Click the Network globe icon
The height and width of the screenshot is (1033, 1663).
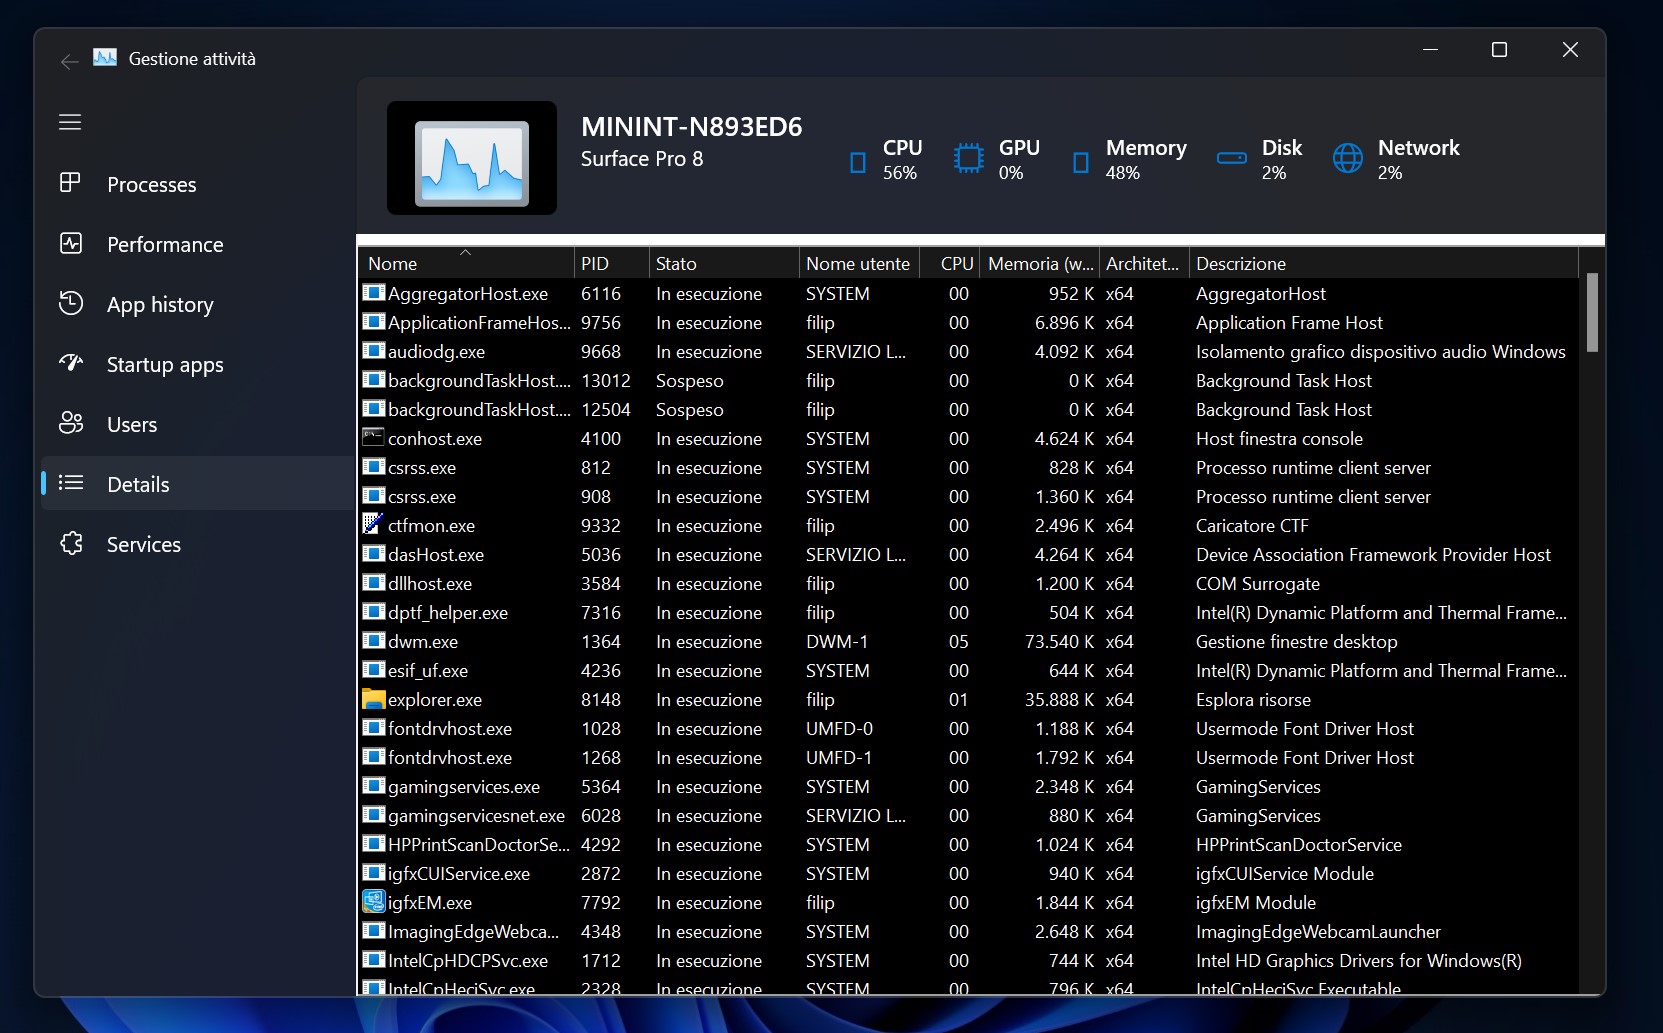tap(1347, 158)
